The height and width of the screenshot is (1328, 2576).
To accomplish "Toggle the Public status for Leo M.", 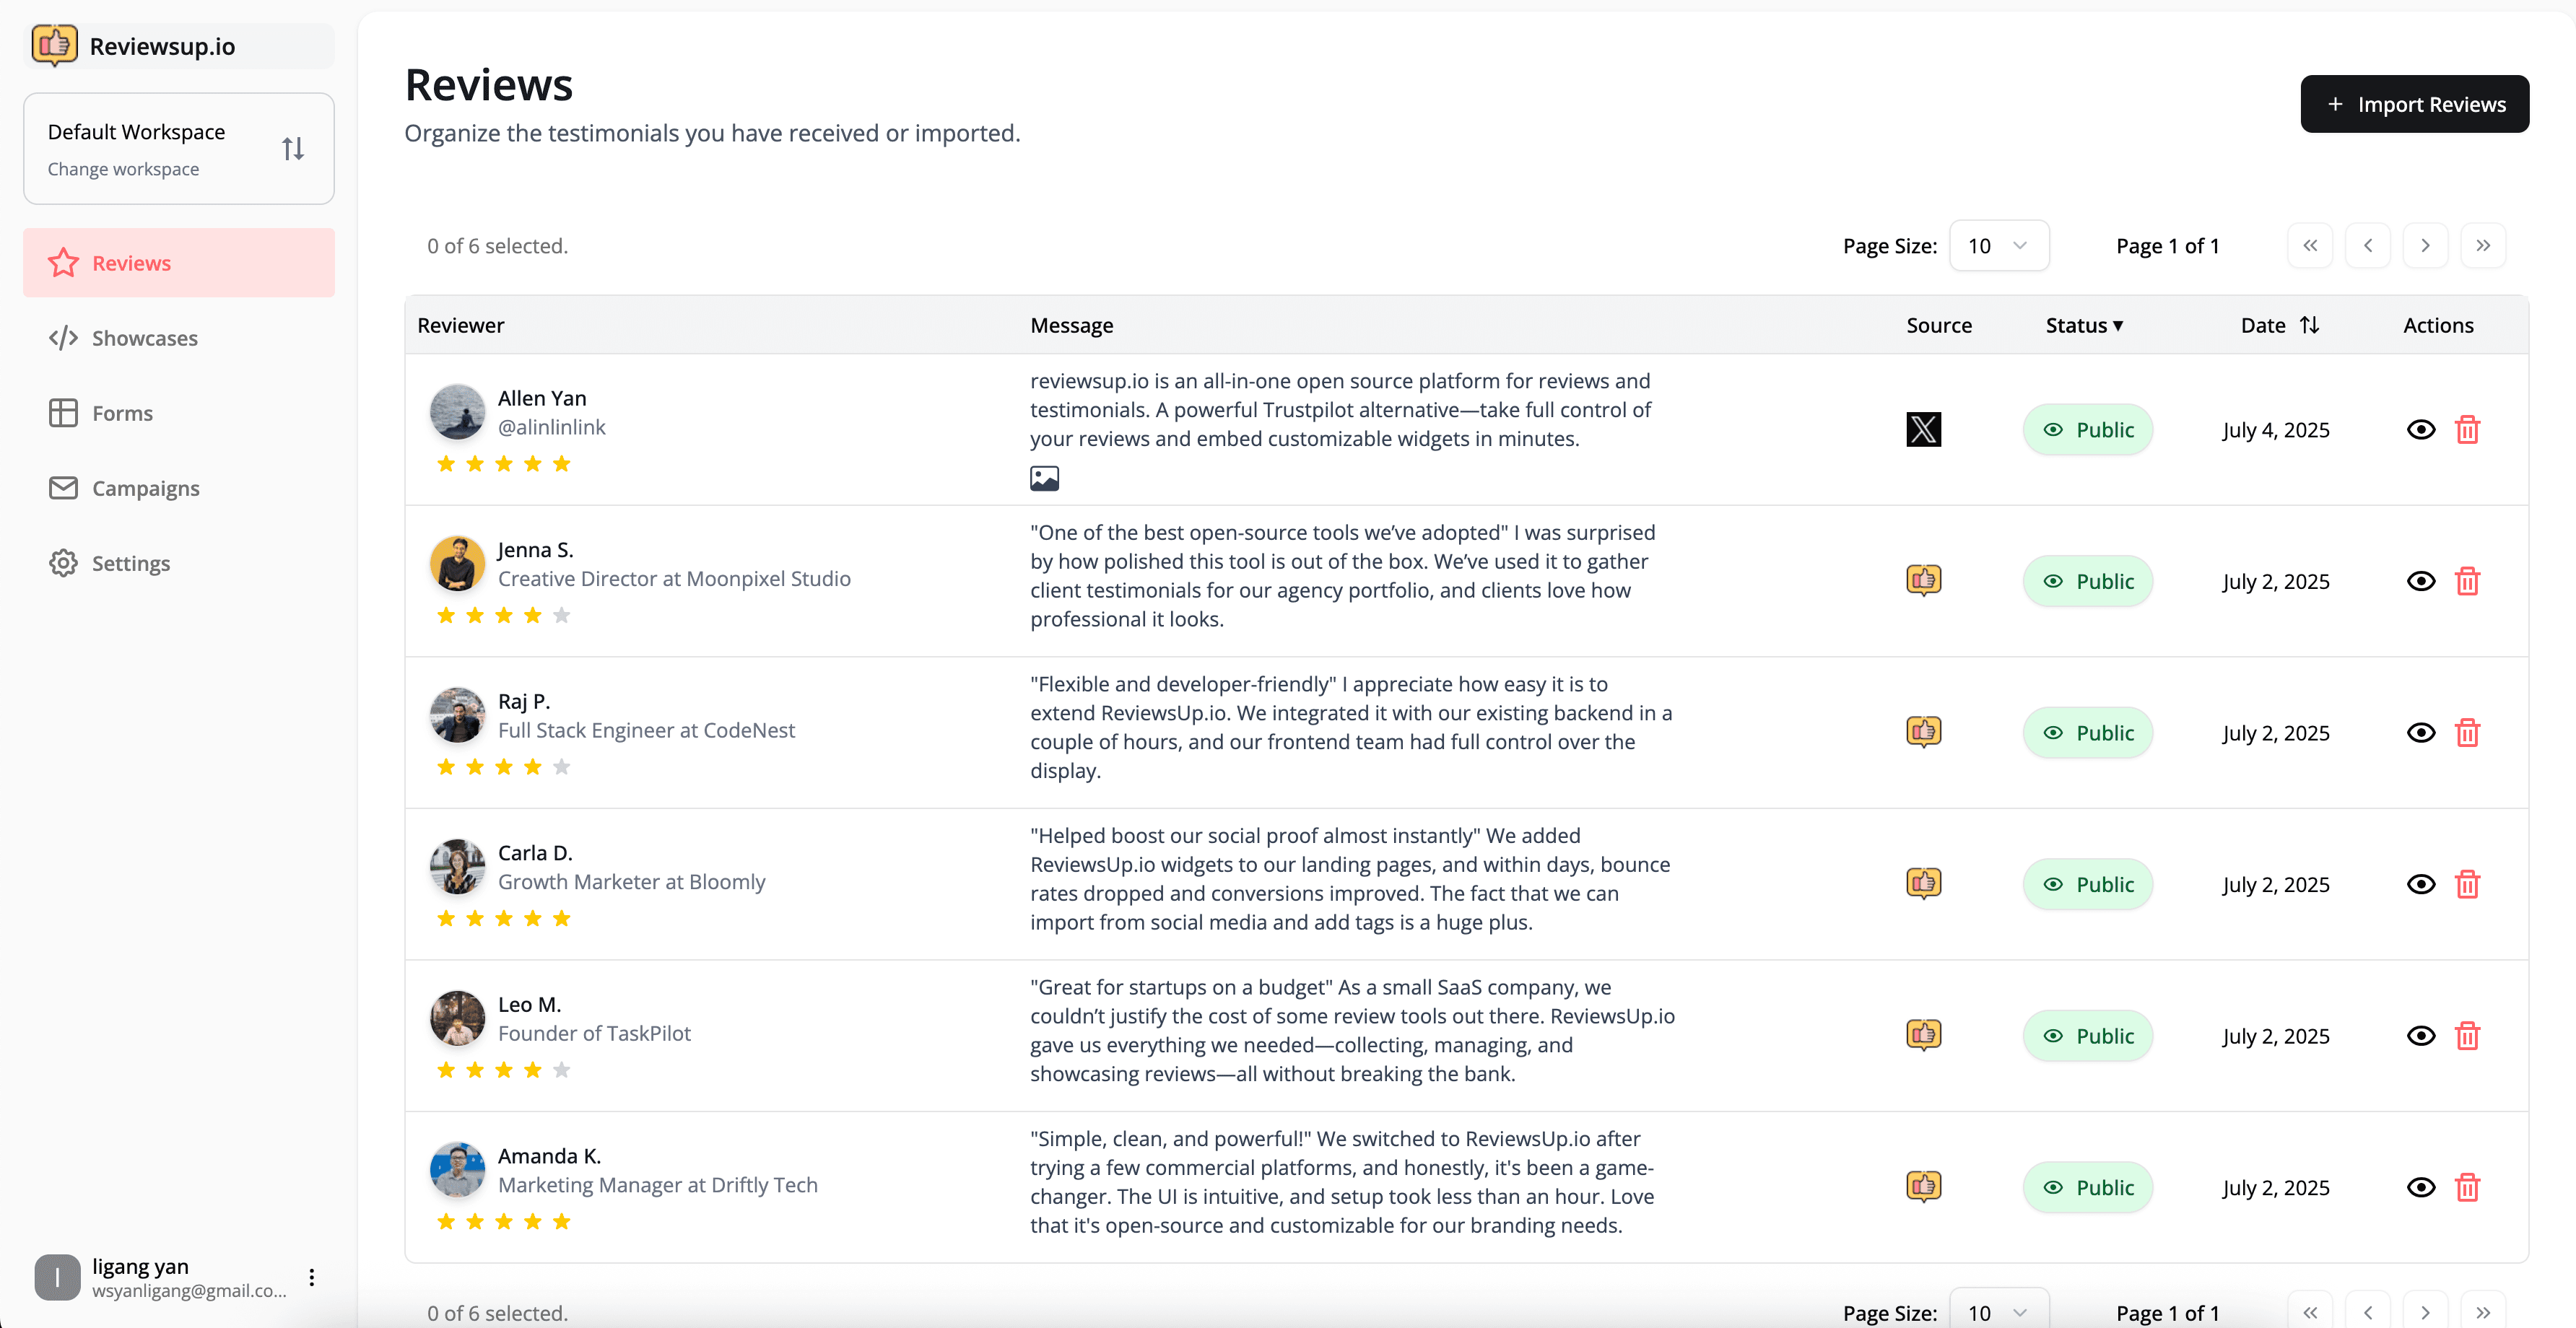I will pos(2088,1035).
